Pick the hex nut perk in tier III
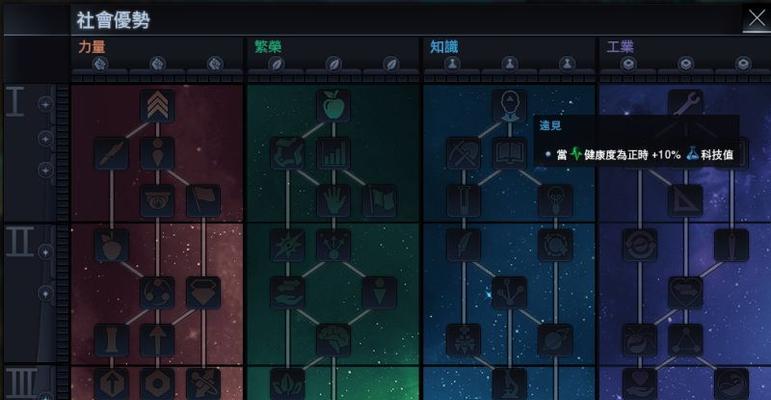 [157, 384]
